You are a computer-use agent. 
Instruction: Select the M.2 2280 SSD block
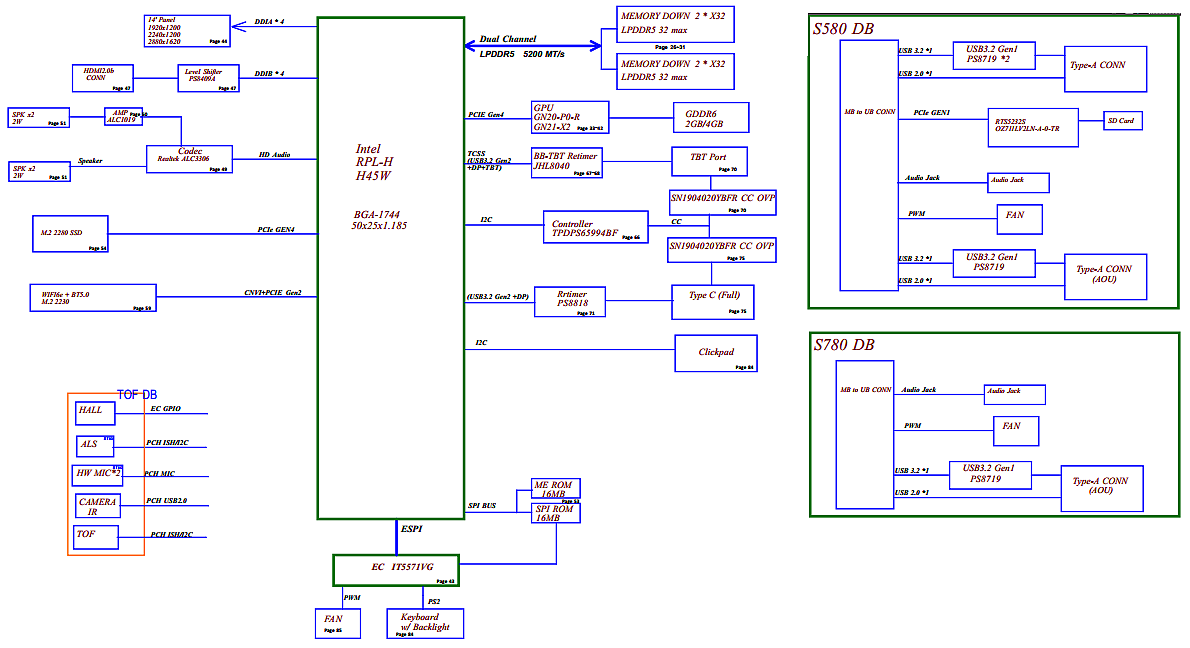(70, 234)
